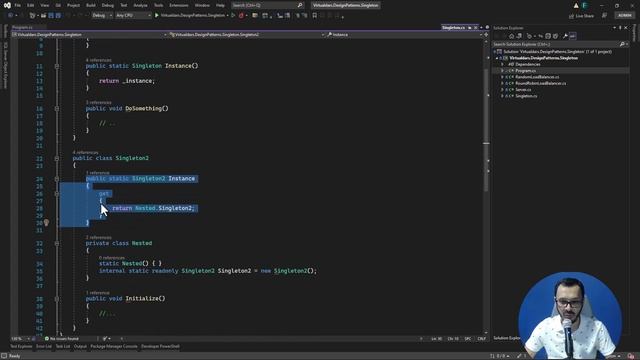
Task: Click the search magnifier in the title bar
Action: tap(300, 5)
